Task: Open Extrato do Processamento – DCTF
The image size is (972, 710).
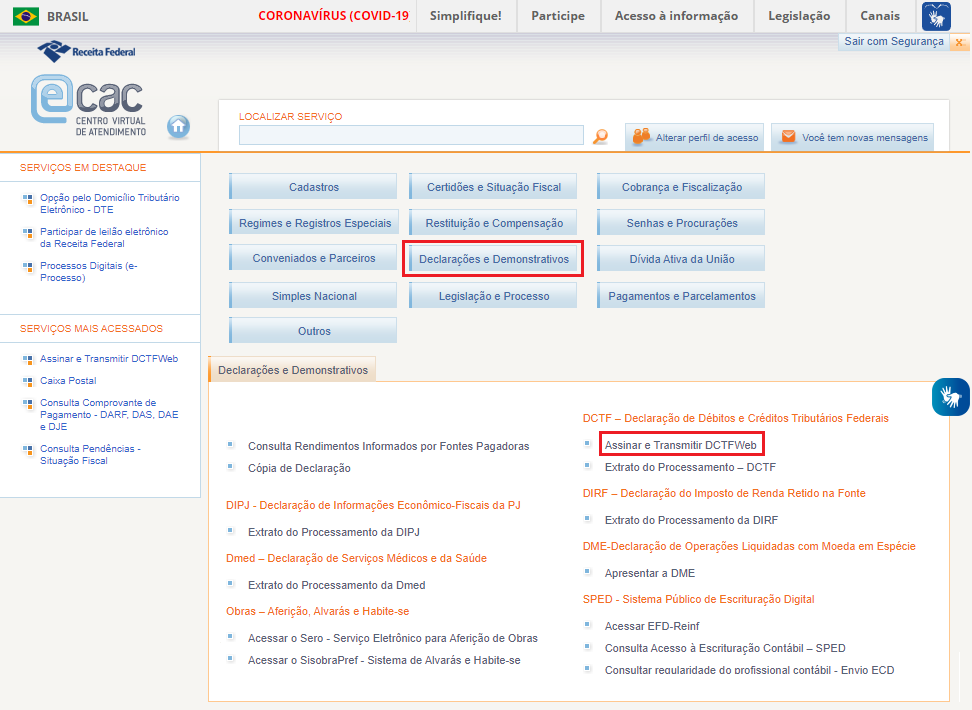Action: point(691,467)
